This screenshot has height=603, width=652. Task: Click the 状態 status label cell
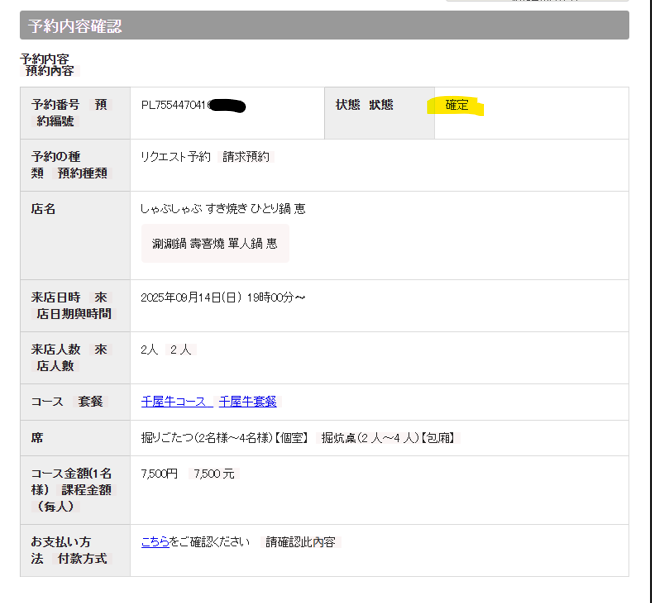point(365,105)
